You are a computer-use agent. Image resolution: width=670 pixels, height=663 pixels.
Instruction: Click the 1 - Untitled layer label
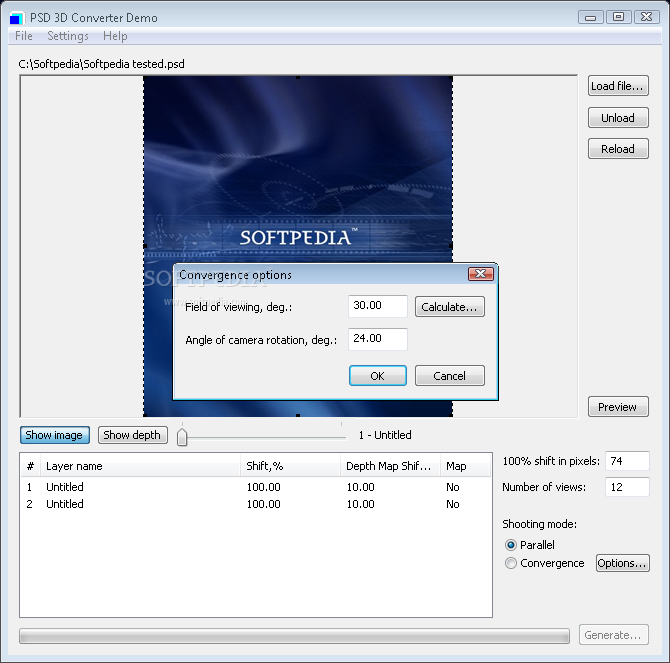point(385,435)
